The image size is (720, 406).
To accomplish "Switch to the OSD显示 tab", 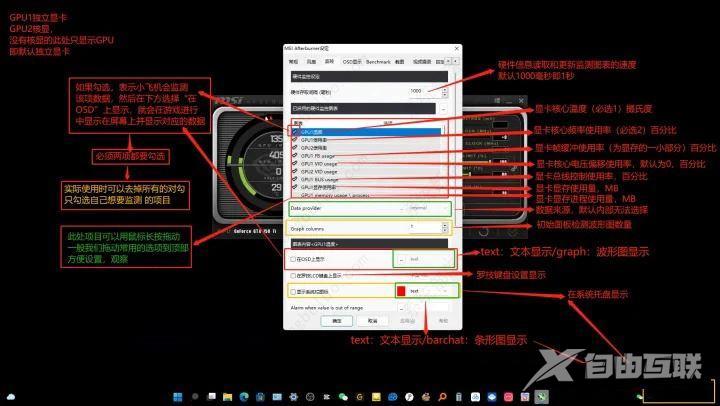I will tap(352, 62).
